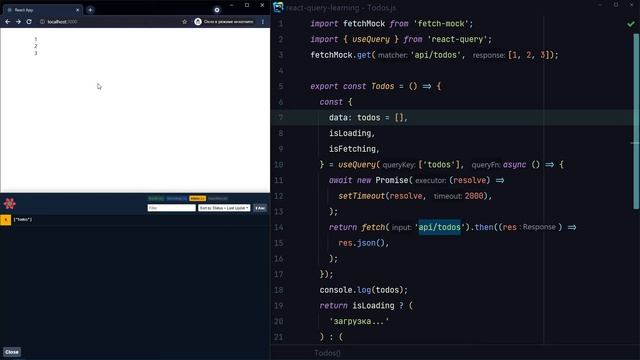Toggle ascending sort order button
The width and height of the screenshot is (640, 360).
pos(260,208)
